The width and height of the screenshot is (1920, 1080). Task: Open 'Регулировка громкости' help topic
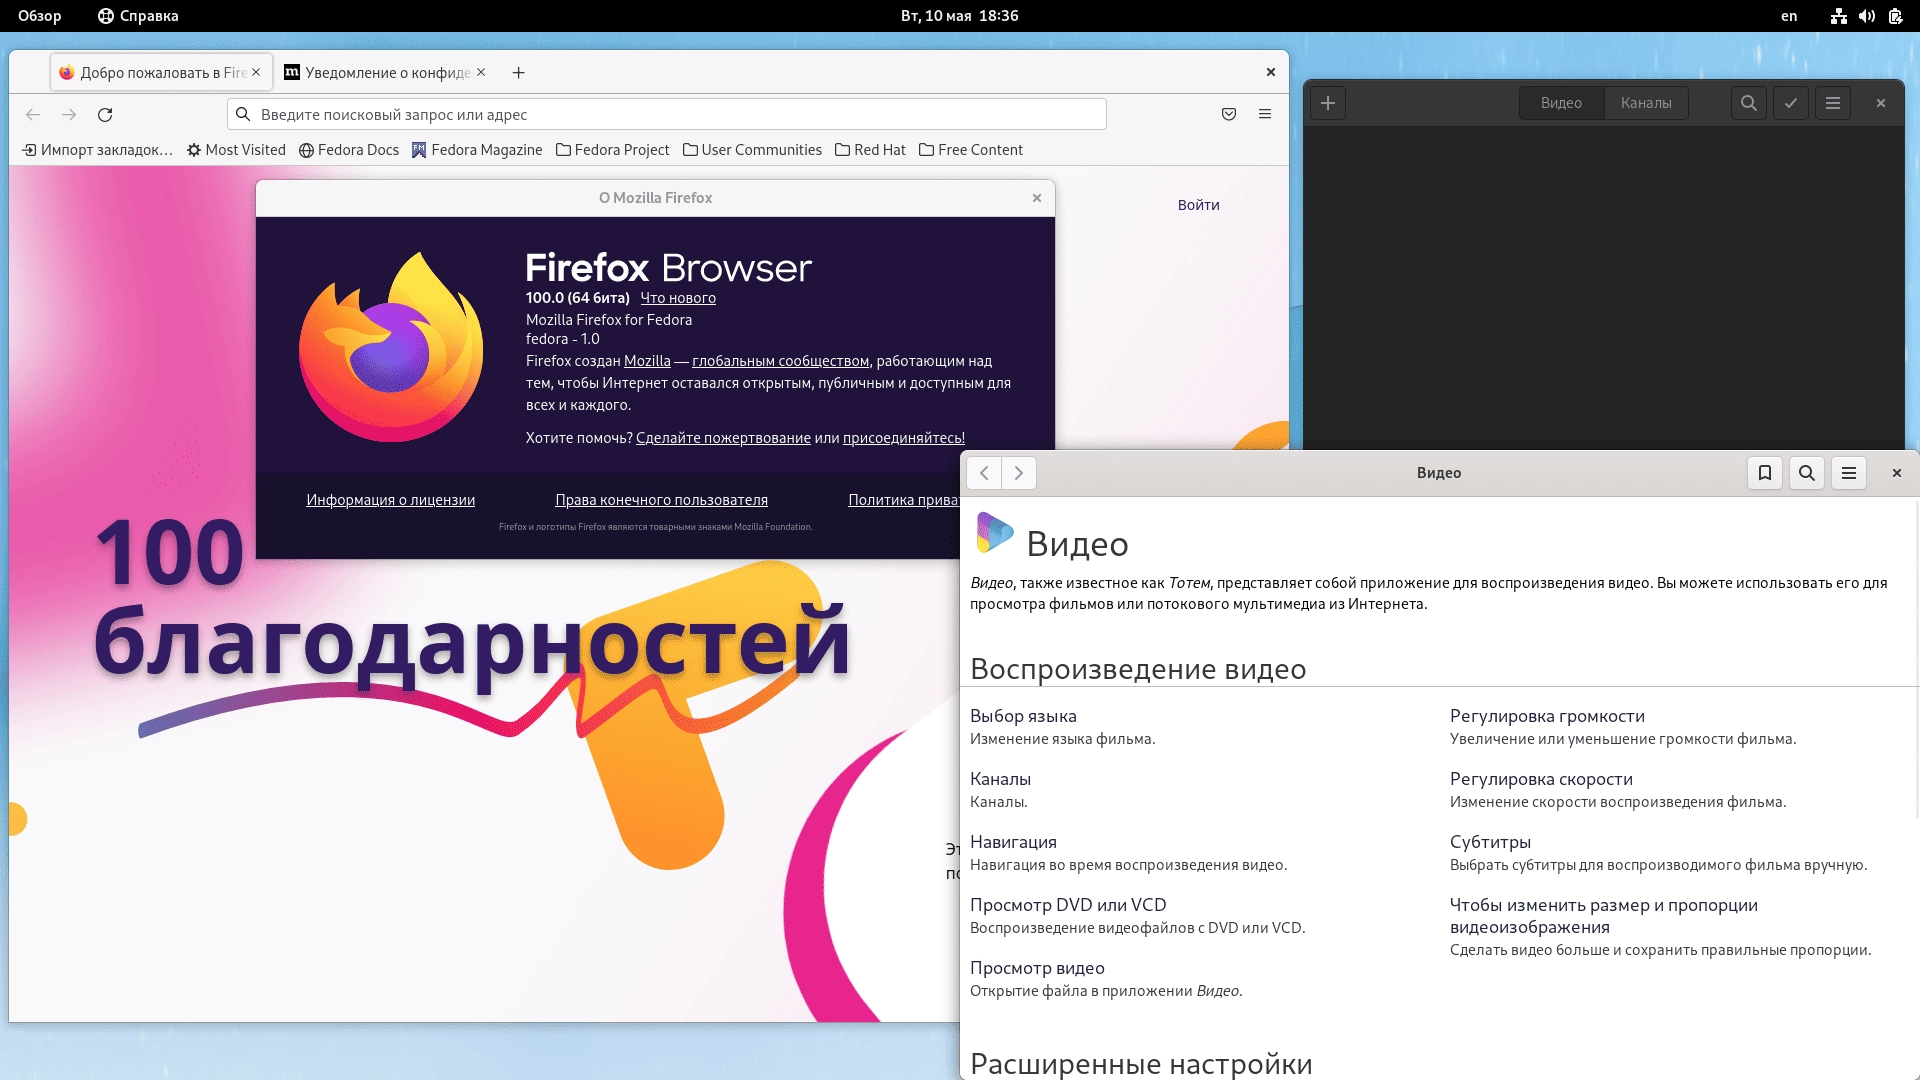coord(1547,716)
